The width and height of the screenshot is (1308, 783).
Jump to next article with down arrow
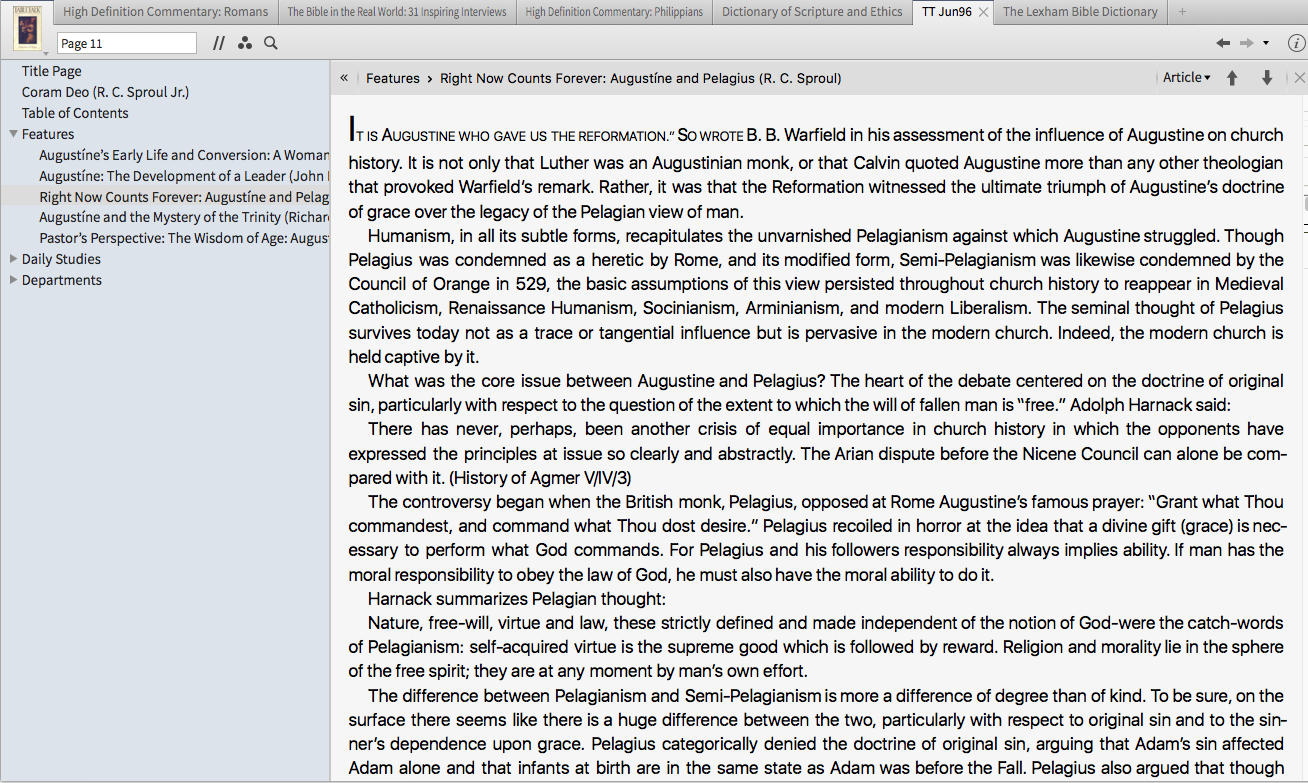click(1266, 78)
